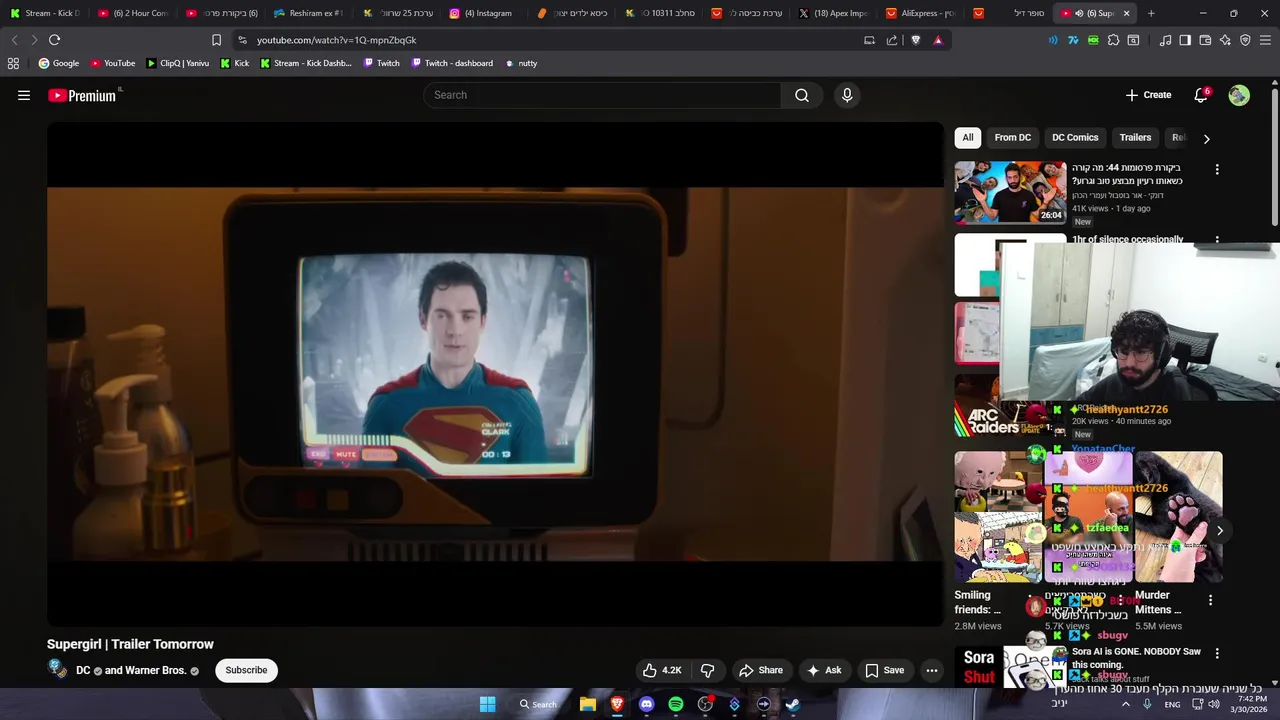Image resolution: width=1280 pixels, height=720 pixels.
Task: Open the account avatar menu
Action: pyautogui.click(x=1239, y=95)
